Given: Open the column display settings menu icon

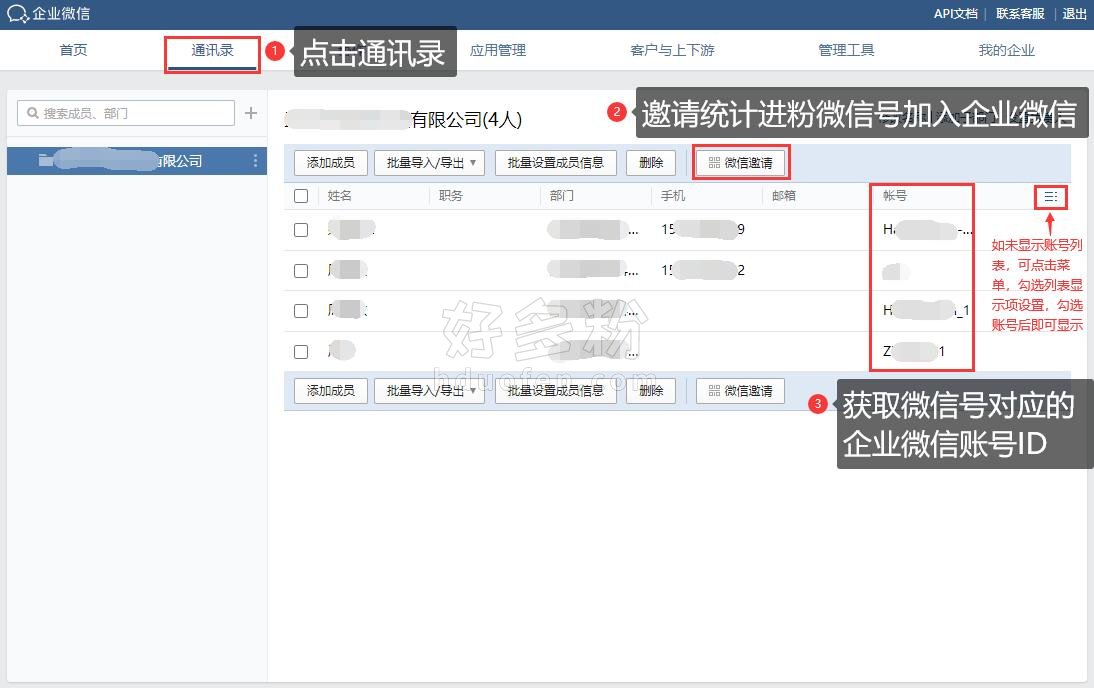Looking at the screenshot, I should click(1051, 197).
